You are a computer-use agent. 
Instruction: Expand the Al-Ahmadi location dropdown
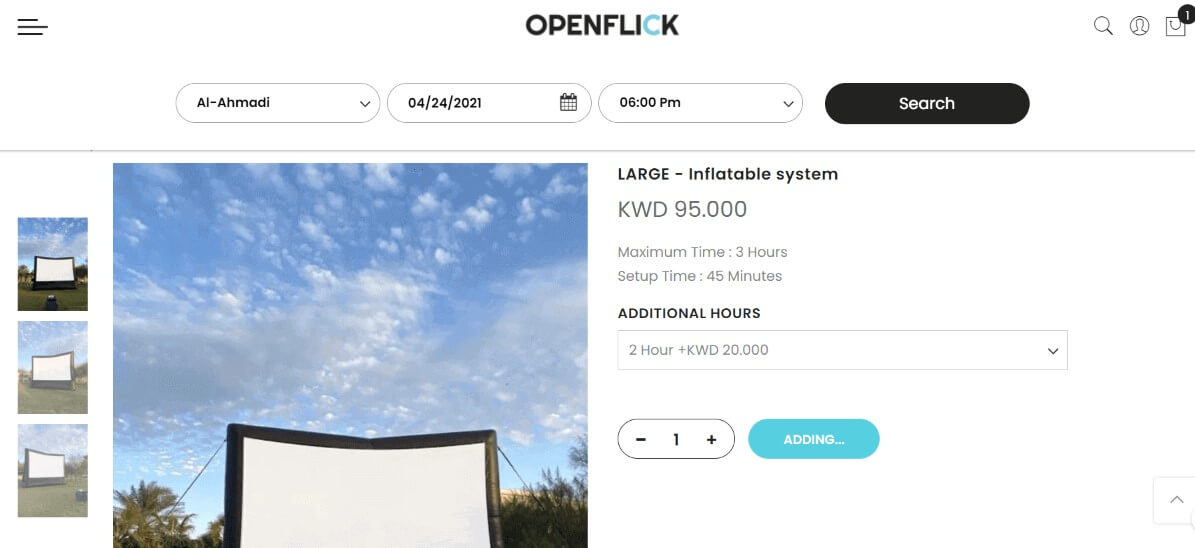[x=277, y=103]
